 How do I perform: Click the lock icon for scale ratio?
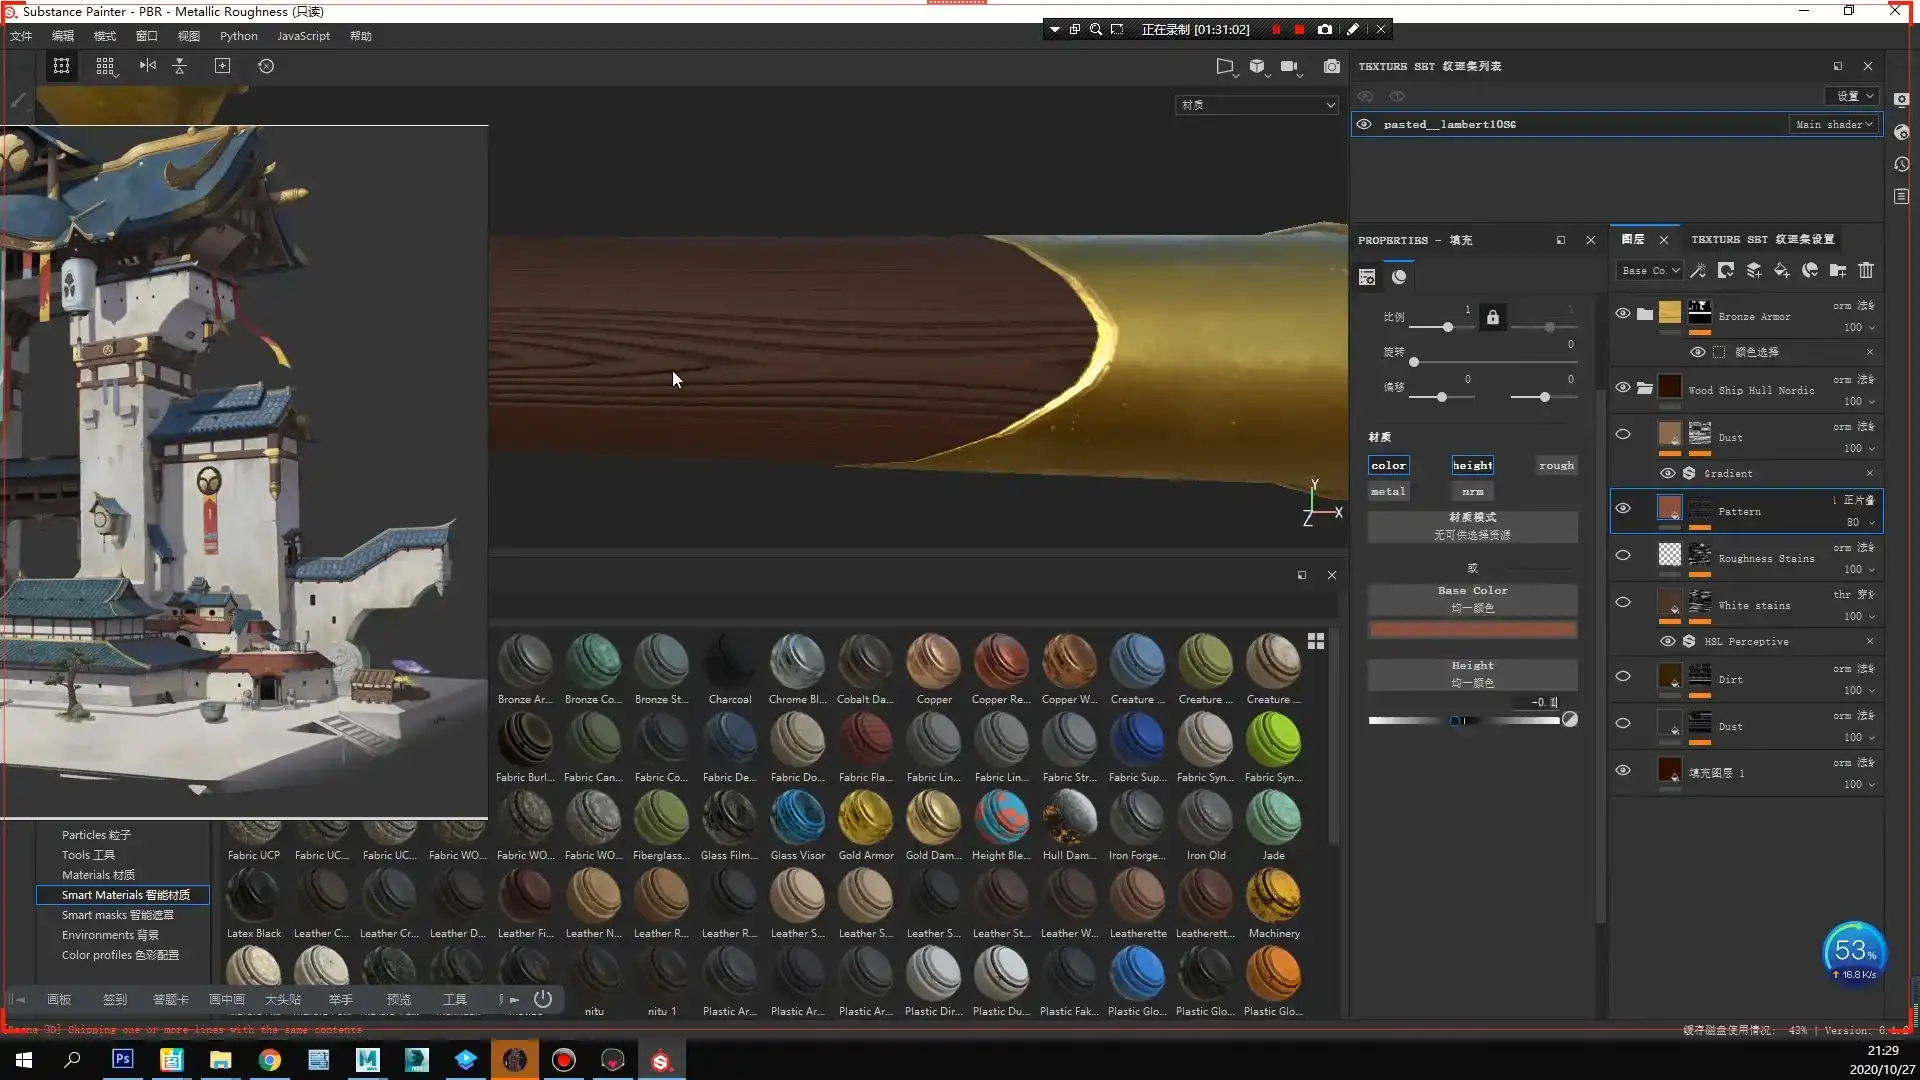(1492, 317)
